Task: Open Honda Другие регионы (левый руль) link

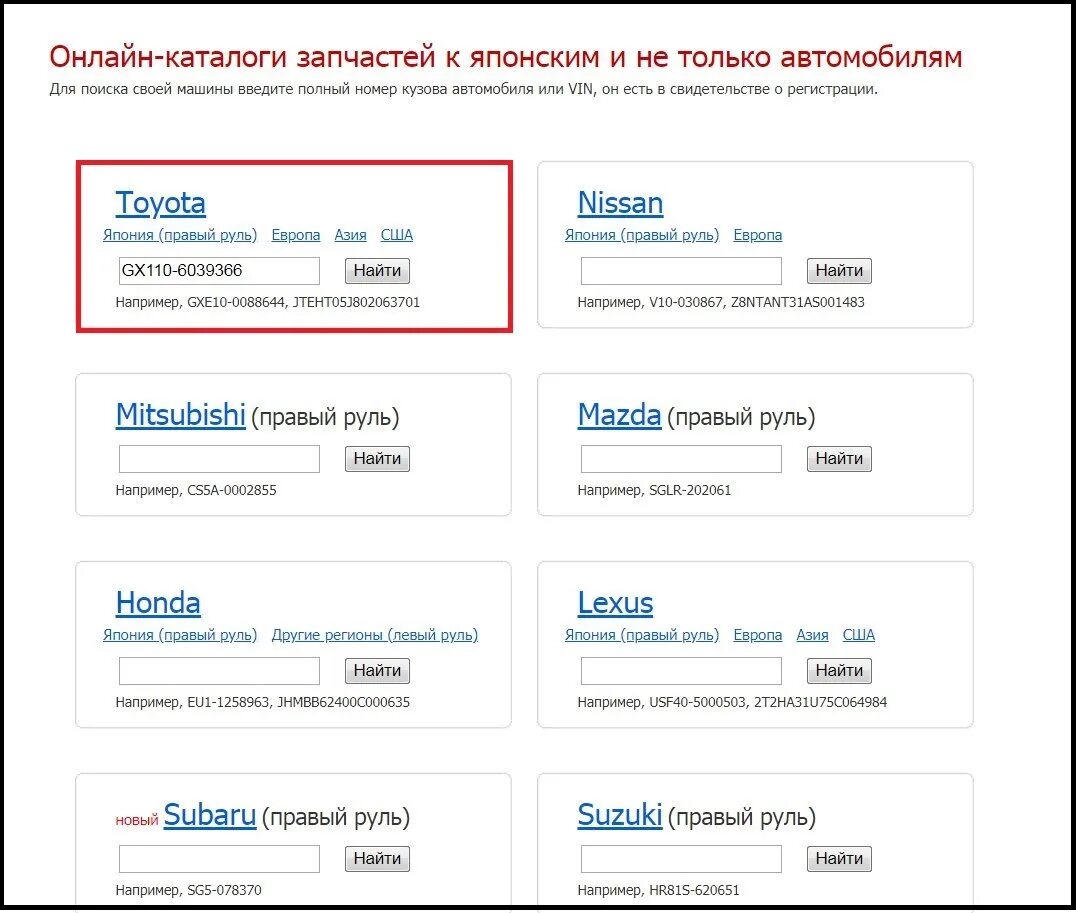Action: 375,635
